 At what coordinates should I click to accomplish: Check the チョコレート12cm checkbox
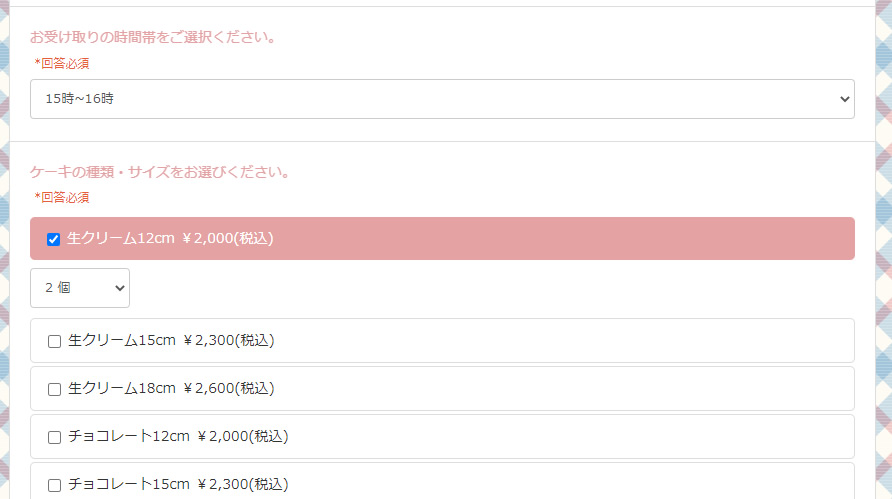pyautogui.click(x=55, y=437)
